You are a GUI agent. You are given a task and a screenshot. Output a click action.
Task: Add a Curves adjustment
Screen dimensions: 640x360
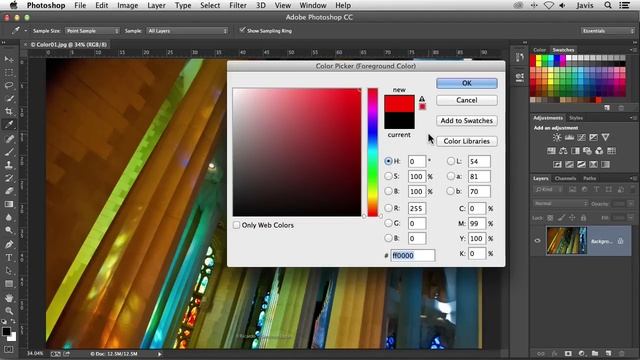[x=581, y=138]
